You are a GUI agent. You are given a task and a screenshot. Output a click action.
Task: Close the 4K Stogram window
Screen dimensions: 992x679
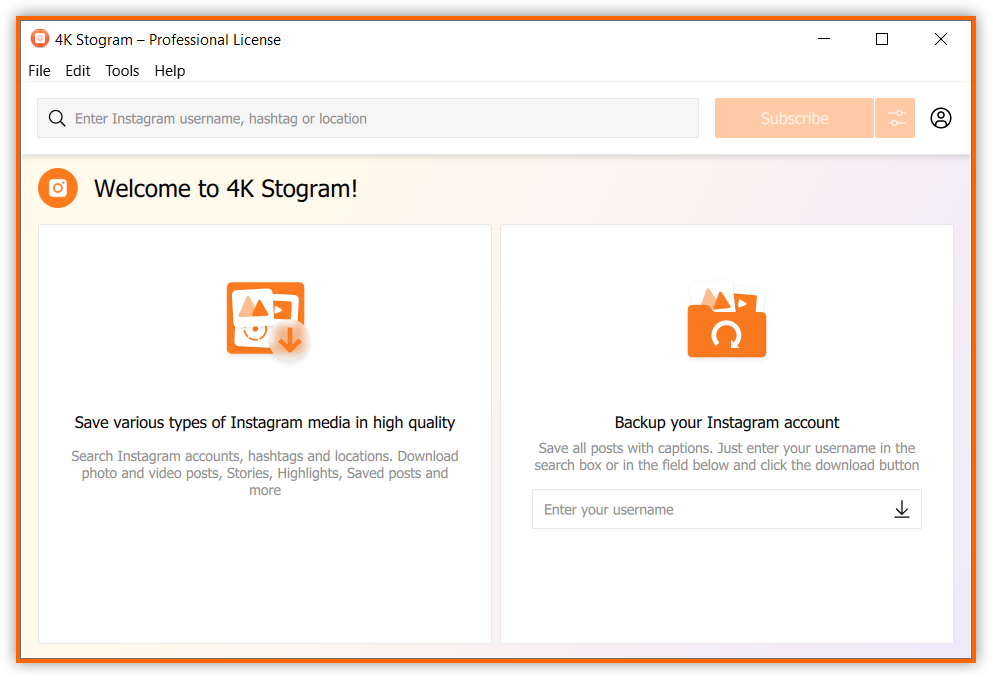point(941,39)
